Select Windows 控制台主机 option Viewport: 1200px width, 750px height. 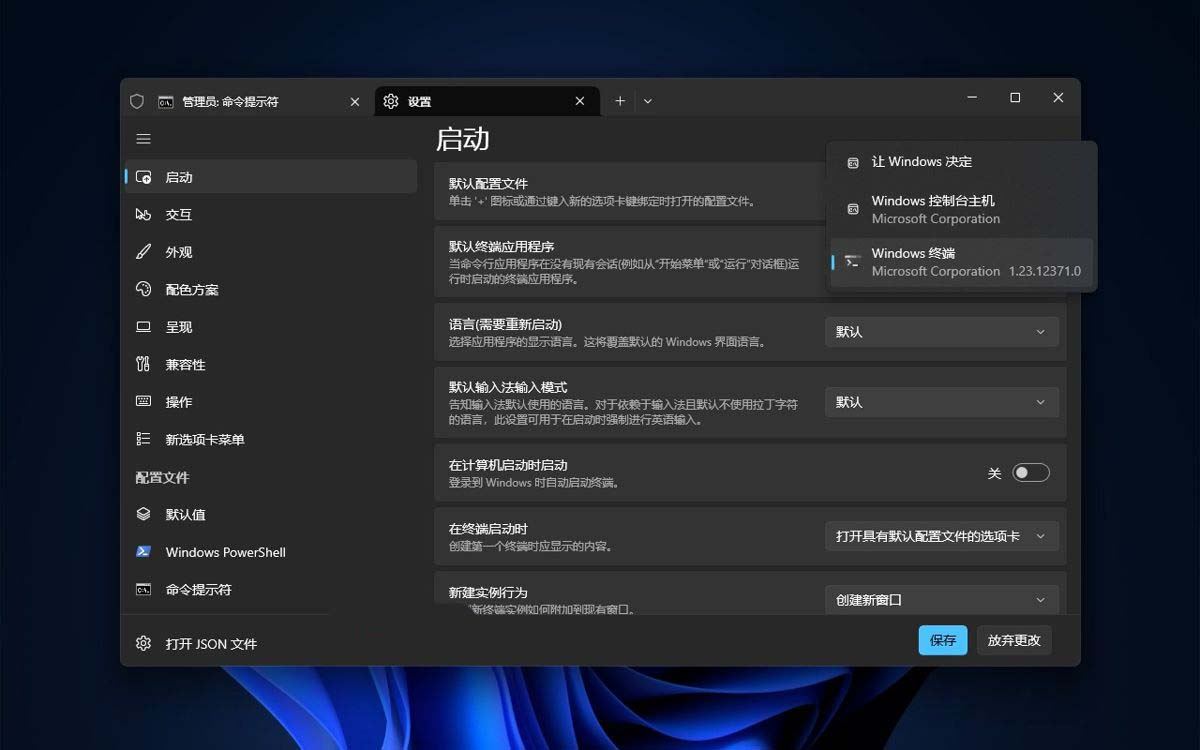pyautogui.click(x=962, y=209)
